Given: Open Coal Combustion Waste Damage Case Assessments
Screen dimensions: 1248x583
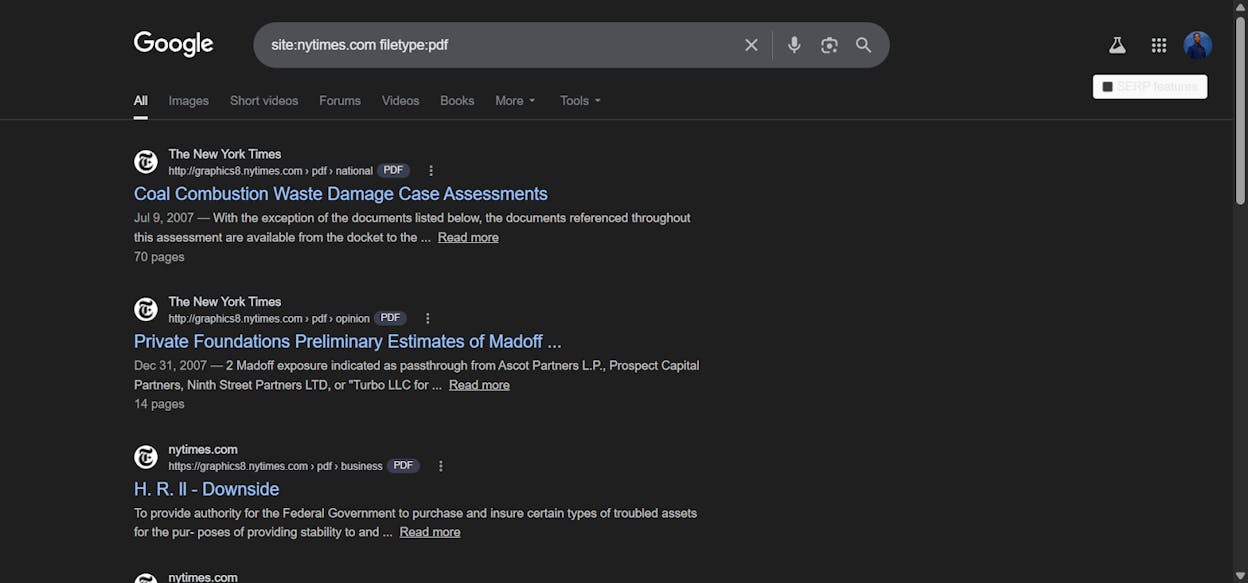Looking at the screenshot, I should (x=341, y=194).
